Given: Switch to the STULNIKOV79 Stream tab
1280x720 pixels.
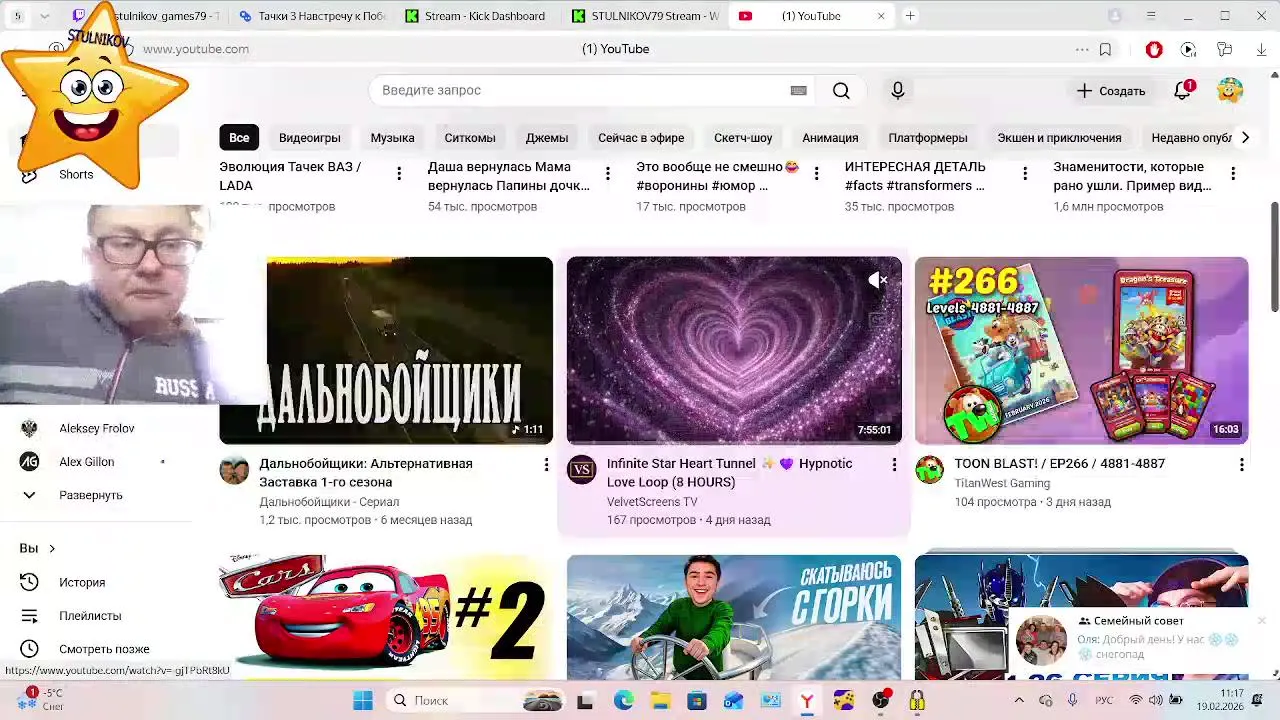Looking at the screenshot, I should tap(645, 16).
